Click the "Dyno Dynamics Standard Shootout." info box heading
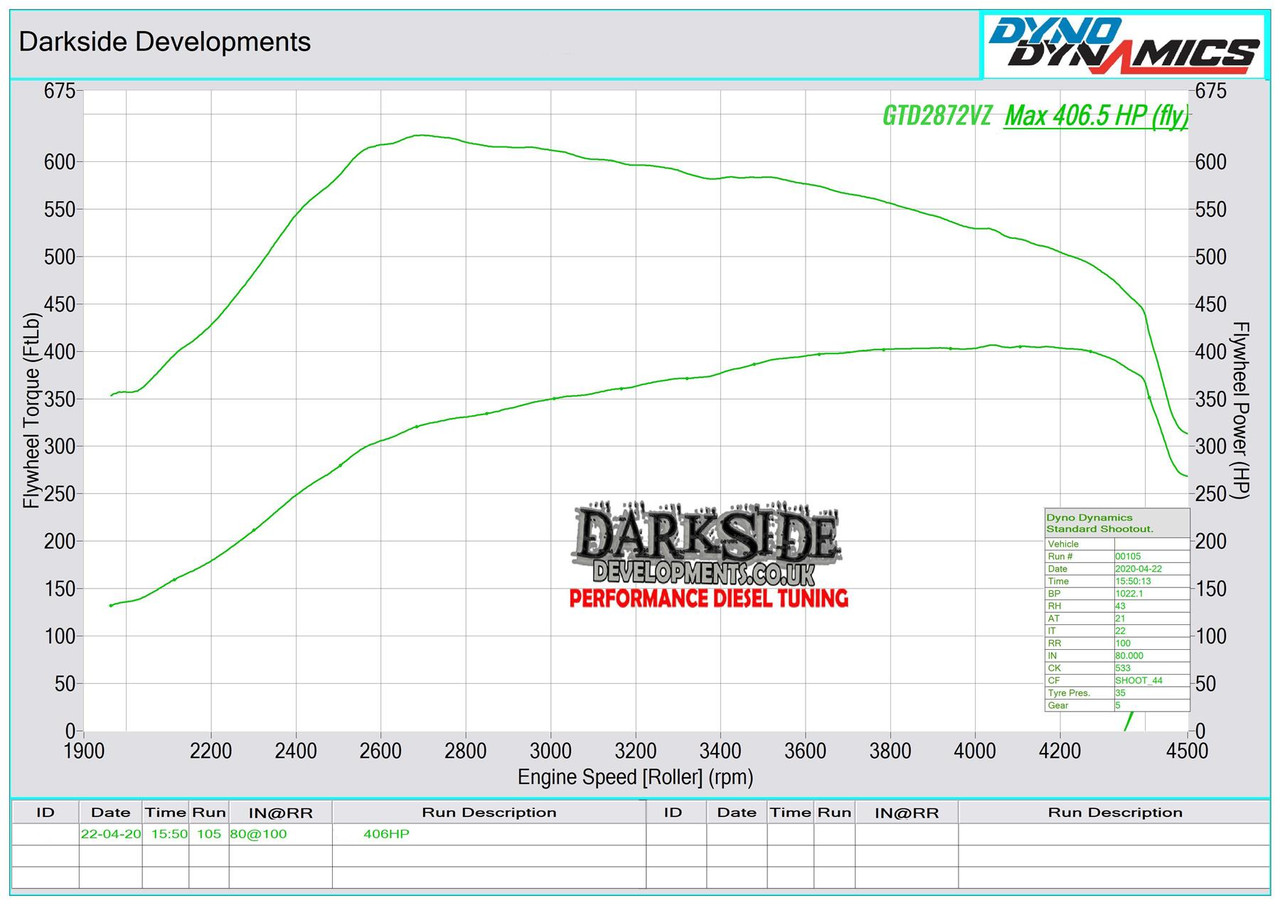Image resolution: width=1280 pixels, height=905 pixels. [x=1100, y=523]
